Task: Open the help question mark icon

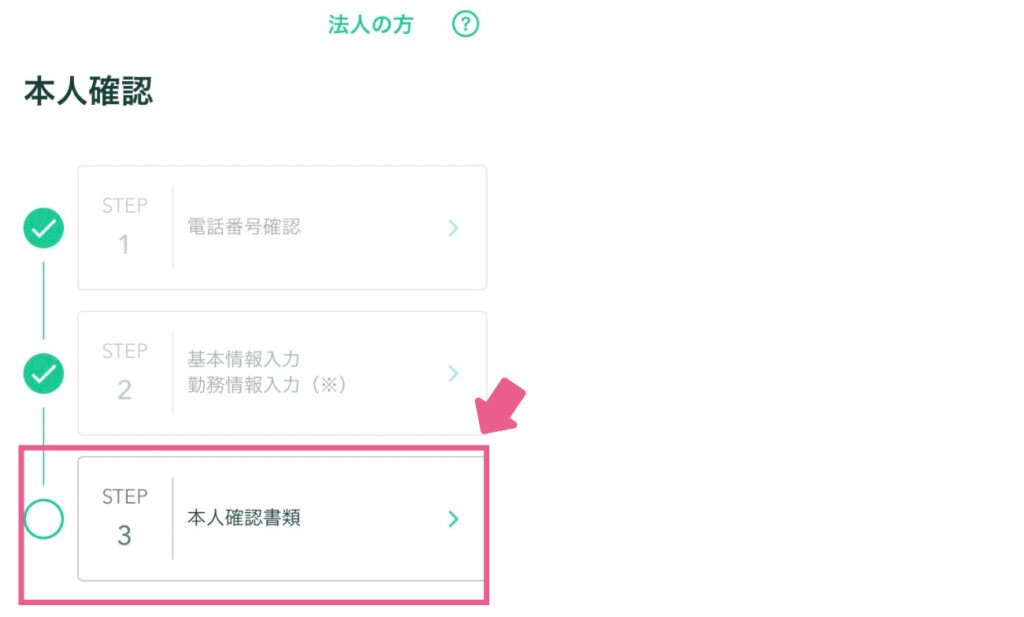Action: [x=466, y=24]
